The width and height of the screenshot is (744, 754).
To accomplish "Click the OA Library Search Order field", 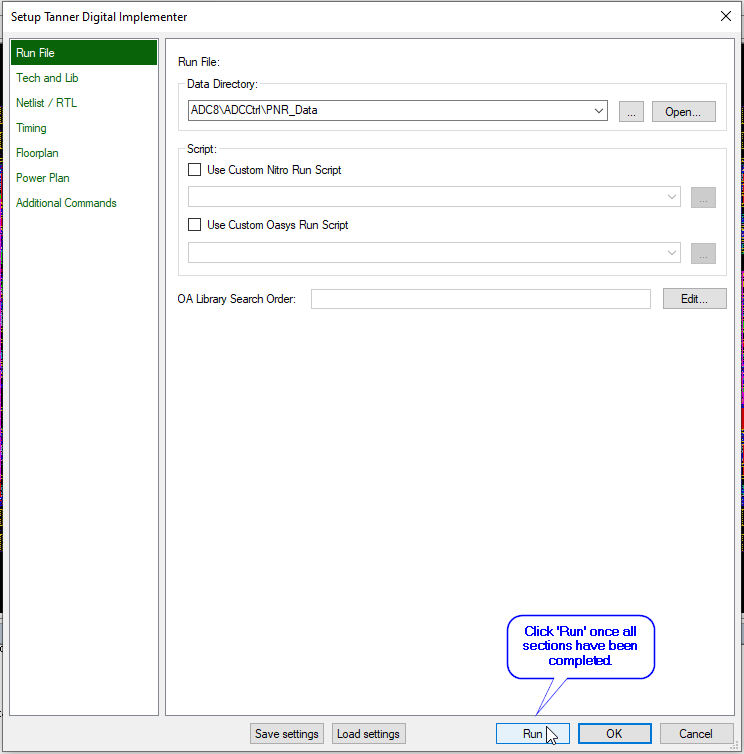I will (480, 299).
